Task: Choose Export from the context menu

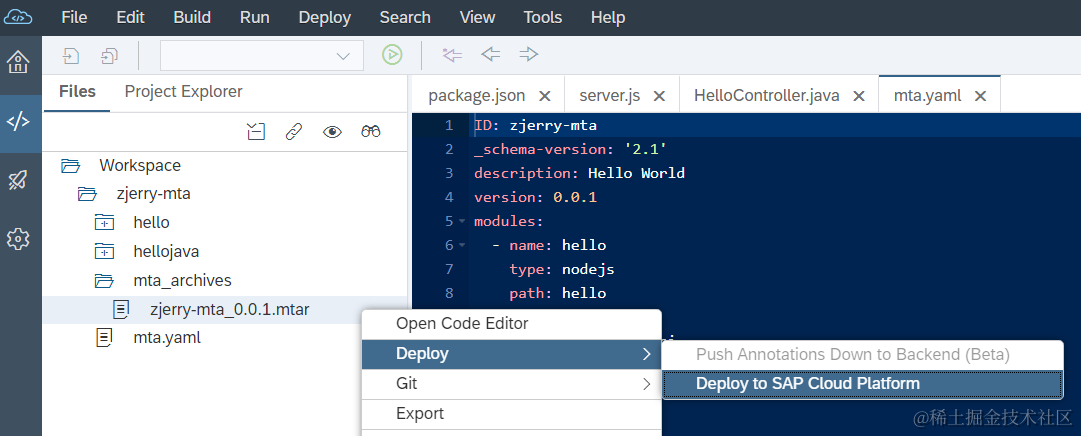Action: click(x=512, y=414)
